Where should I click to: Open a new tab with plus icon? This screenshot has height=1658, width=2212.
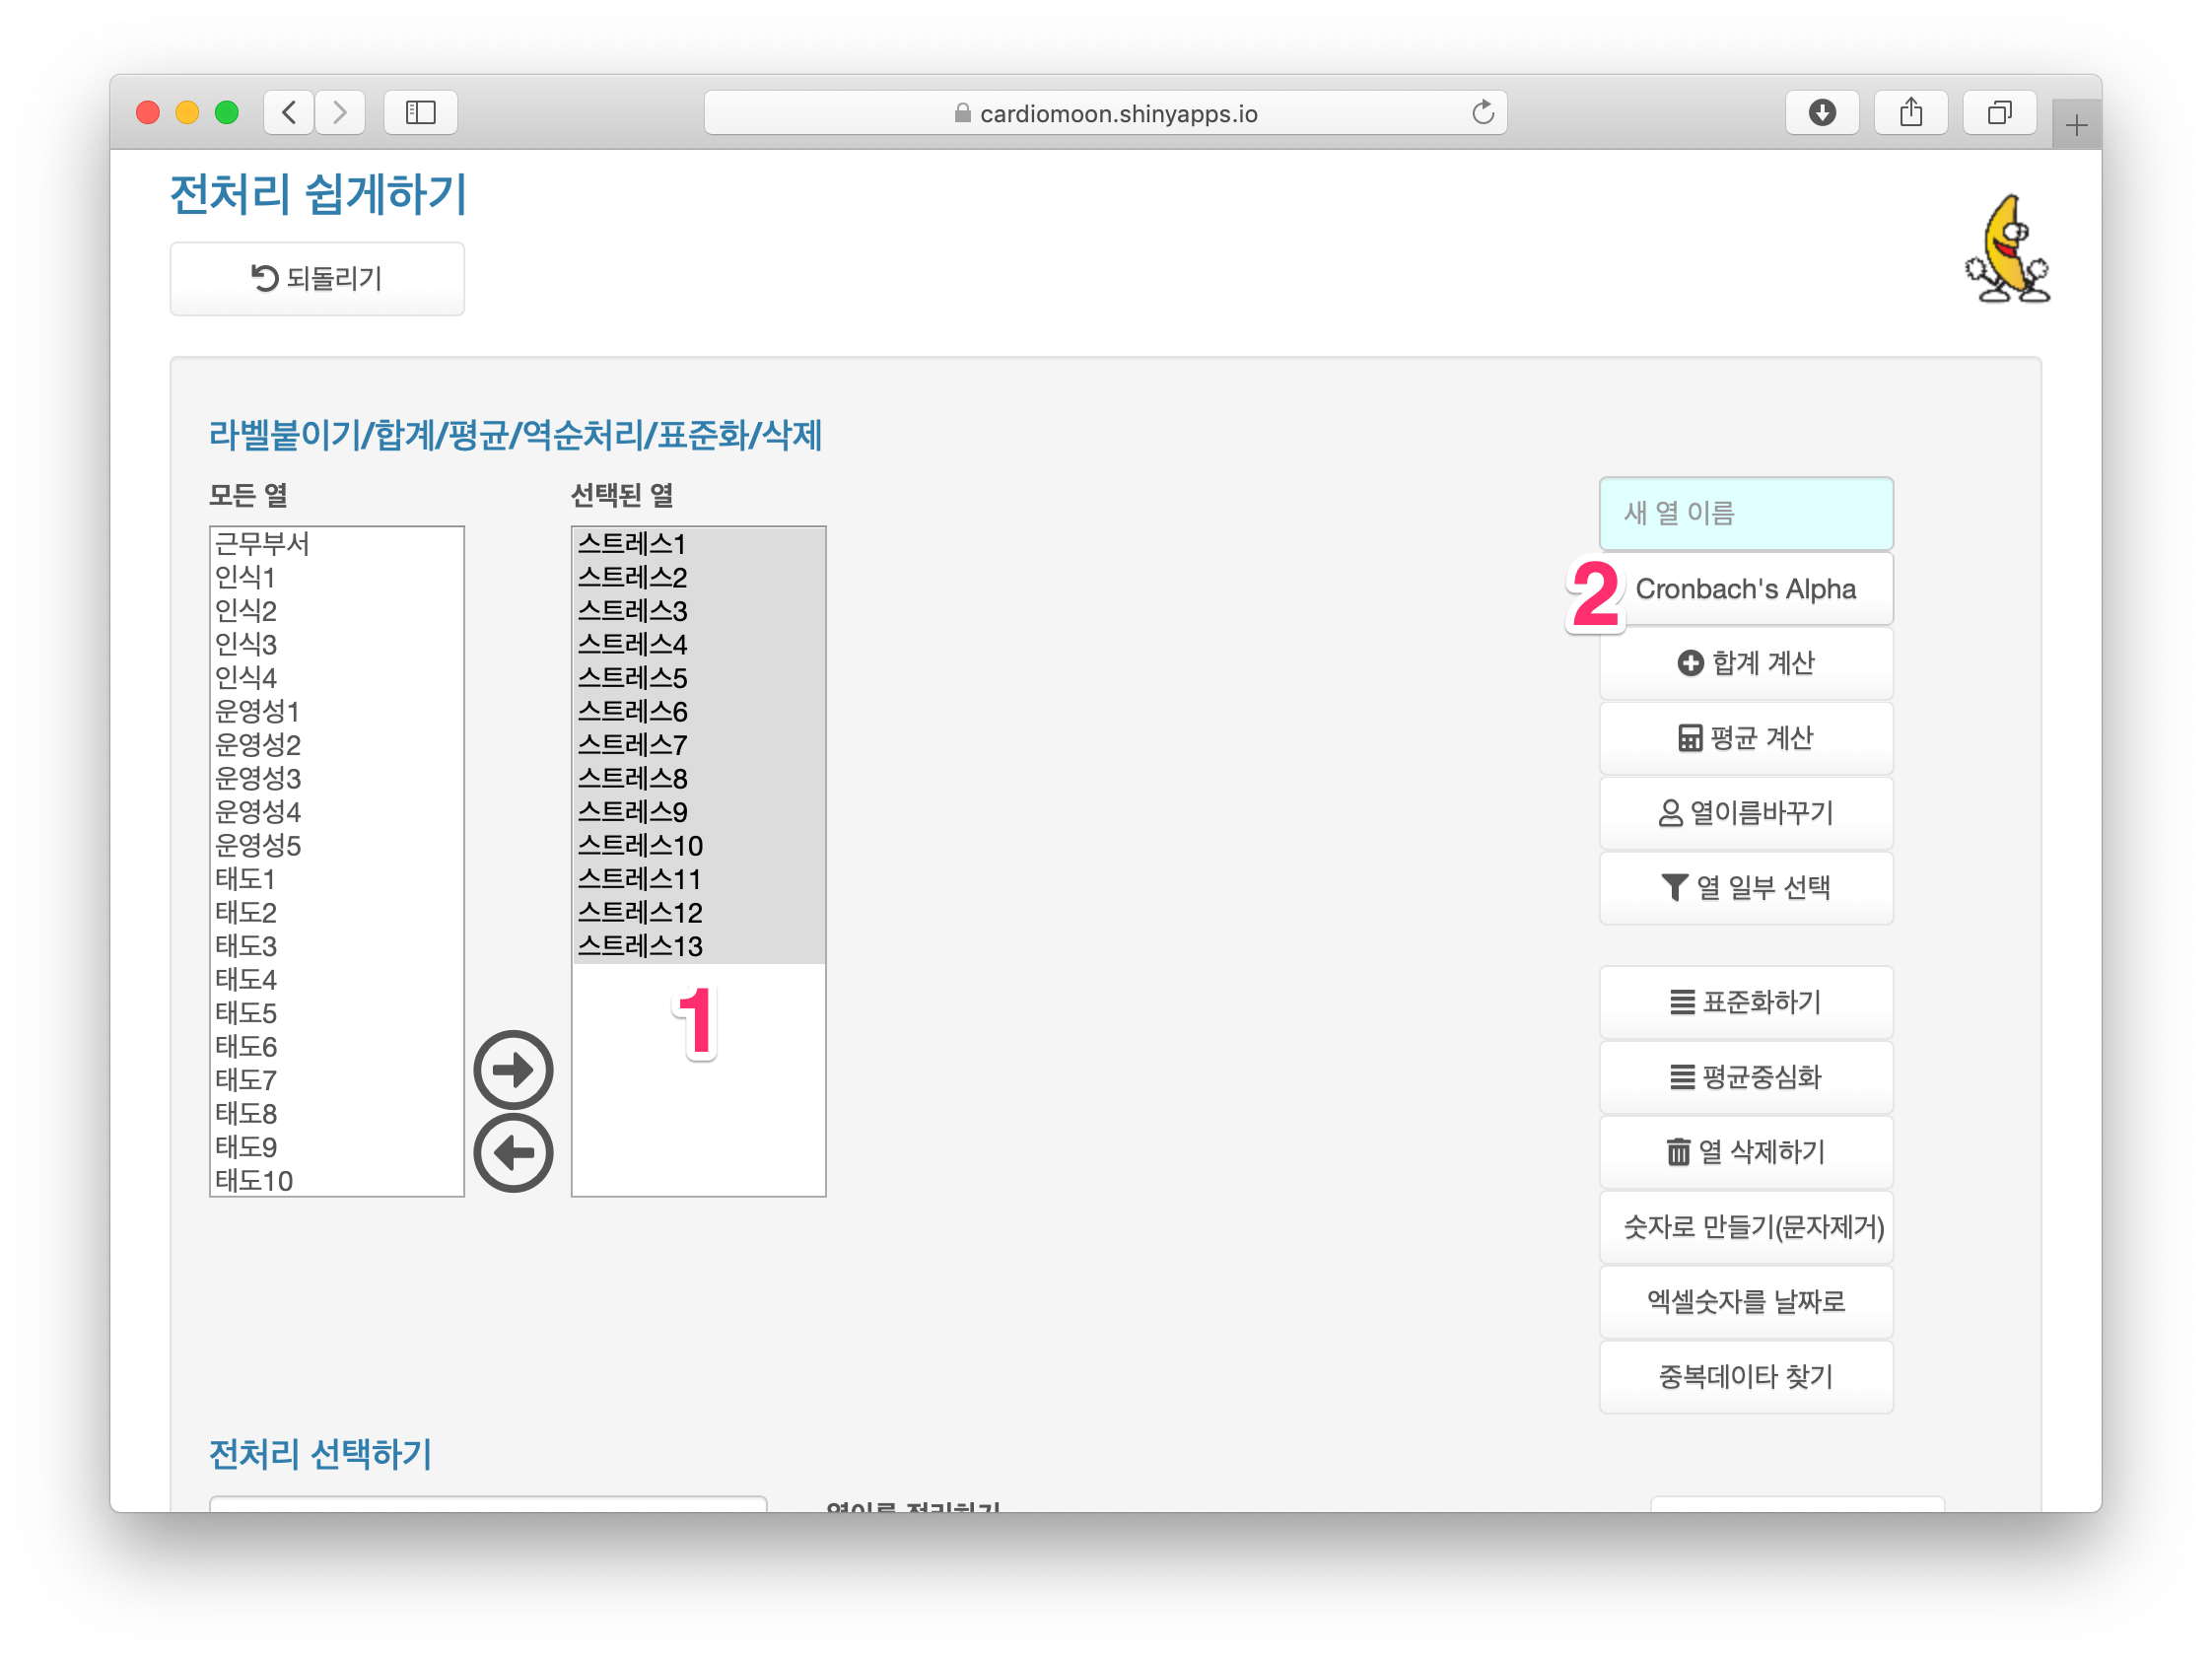click(x=2076, y=126)
